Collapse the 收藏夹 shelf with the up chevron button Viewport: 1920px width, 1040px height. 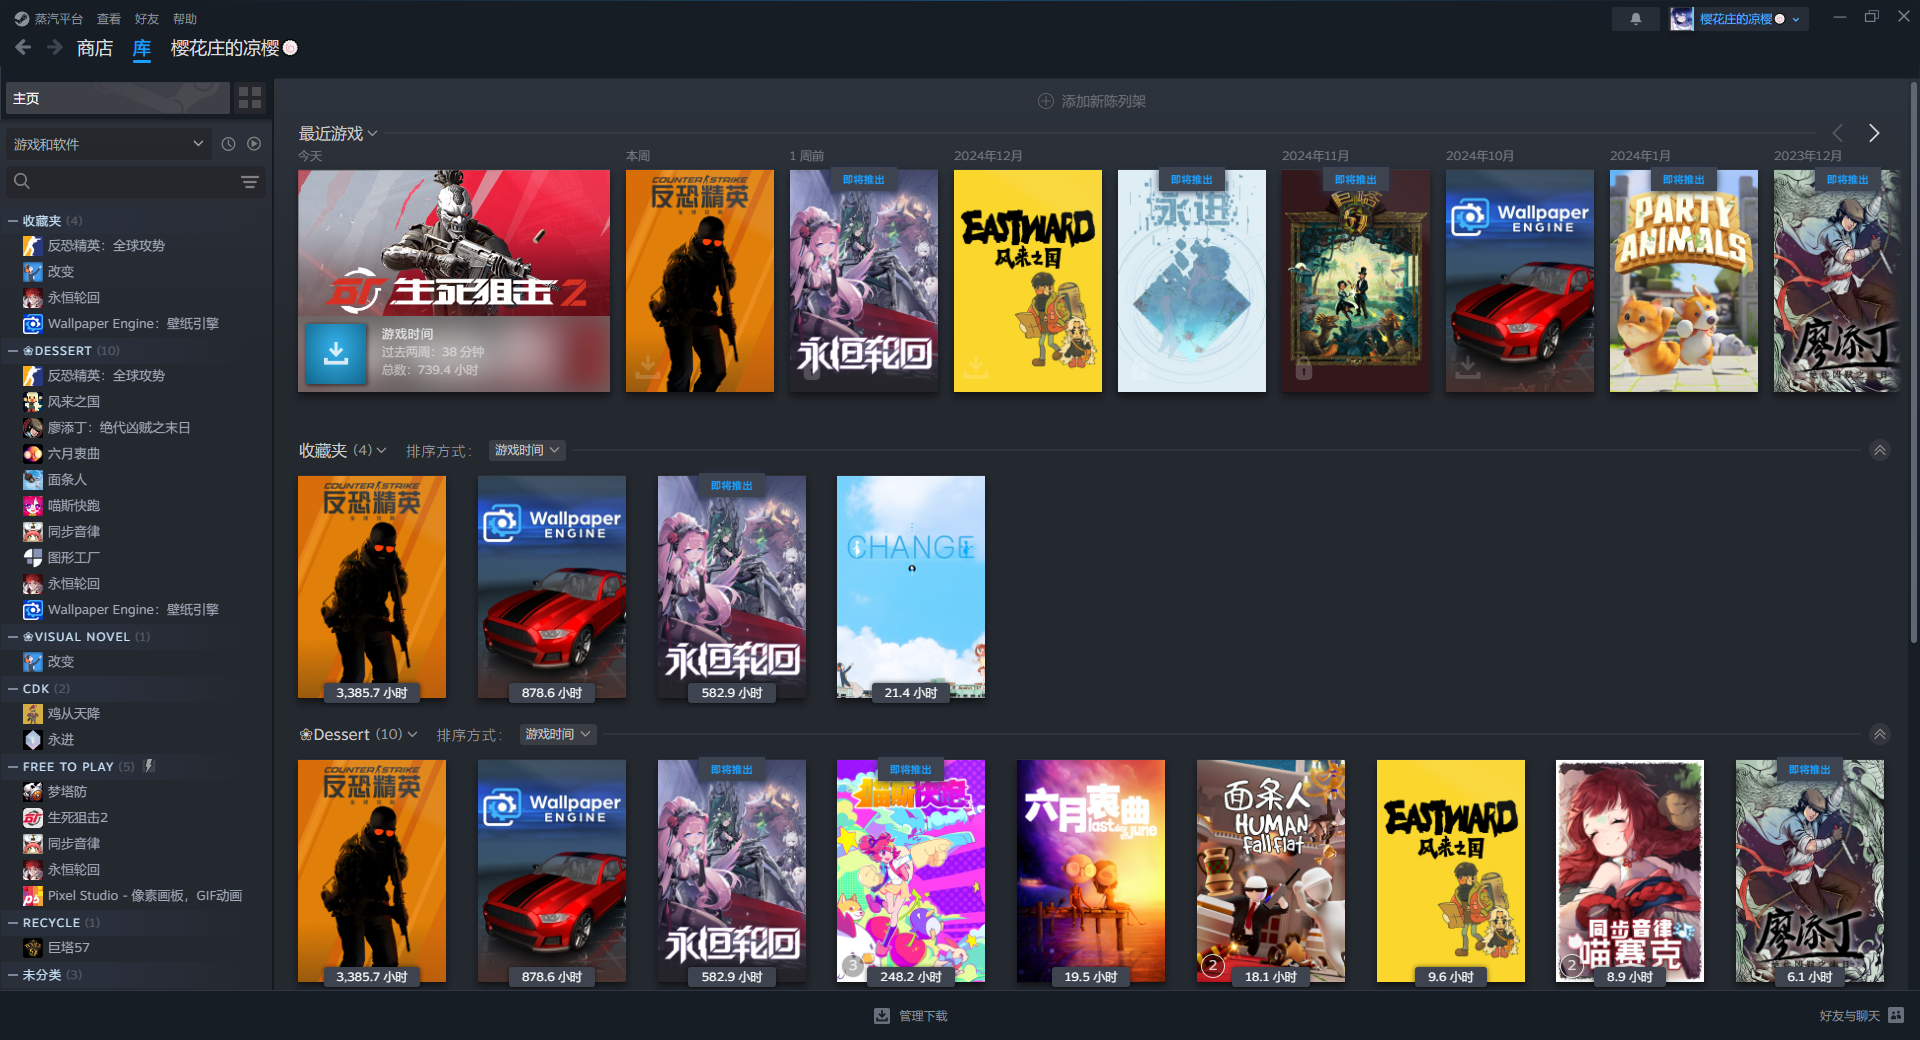(1880, 450)
